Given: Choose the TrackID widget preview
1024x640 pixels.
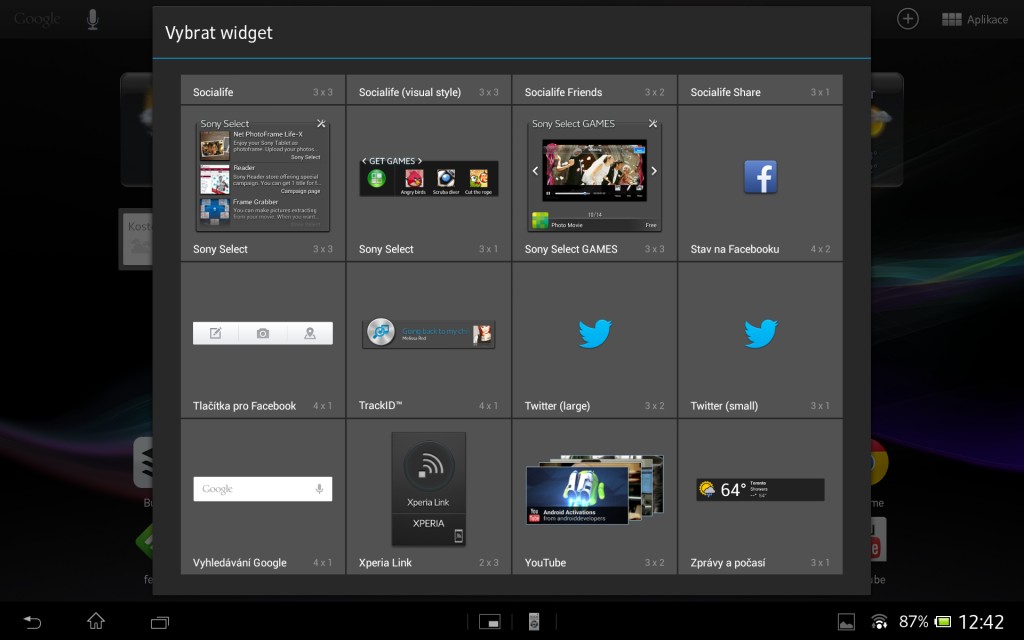Looking at the screenshot, I should [428, 333].
